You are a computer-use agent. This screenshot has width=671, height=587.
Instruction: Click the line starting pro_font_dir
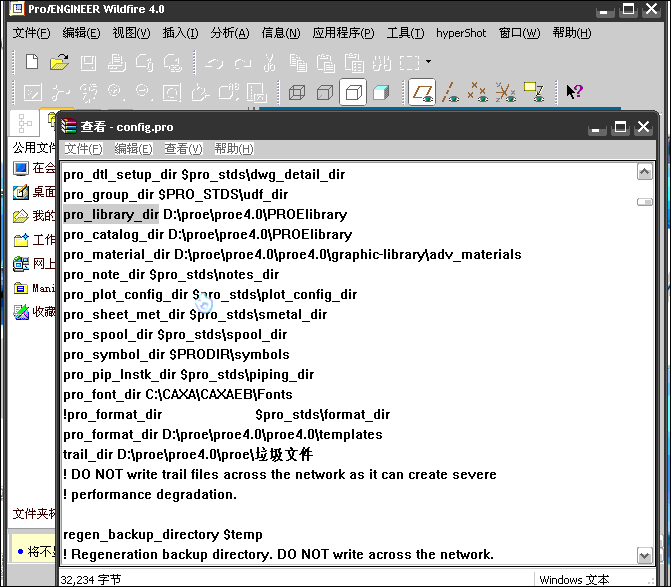tap(178, 394)
